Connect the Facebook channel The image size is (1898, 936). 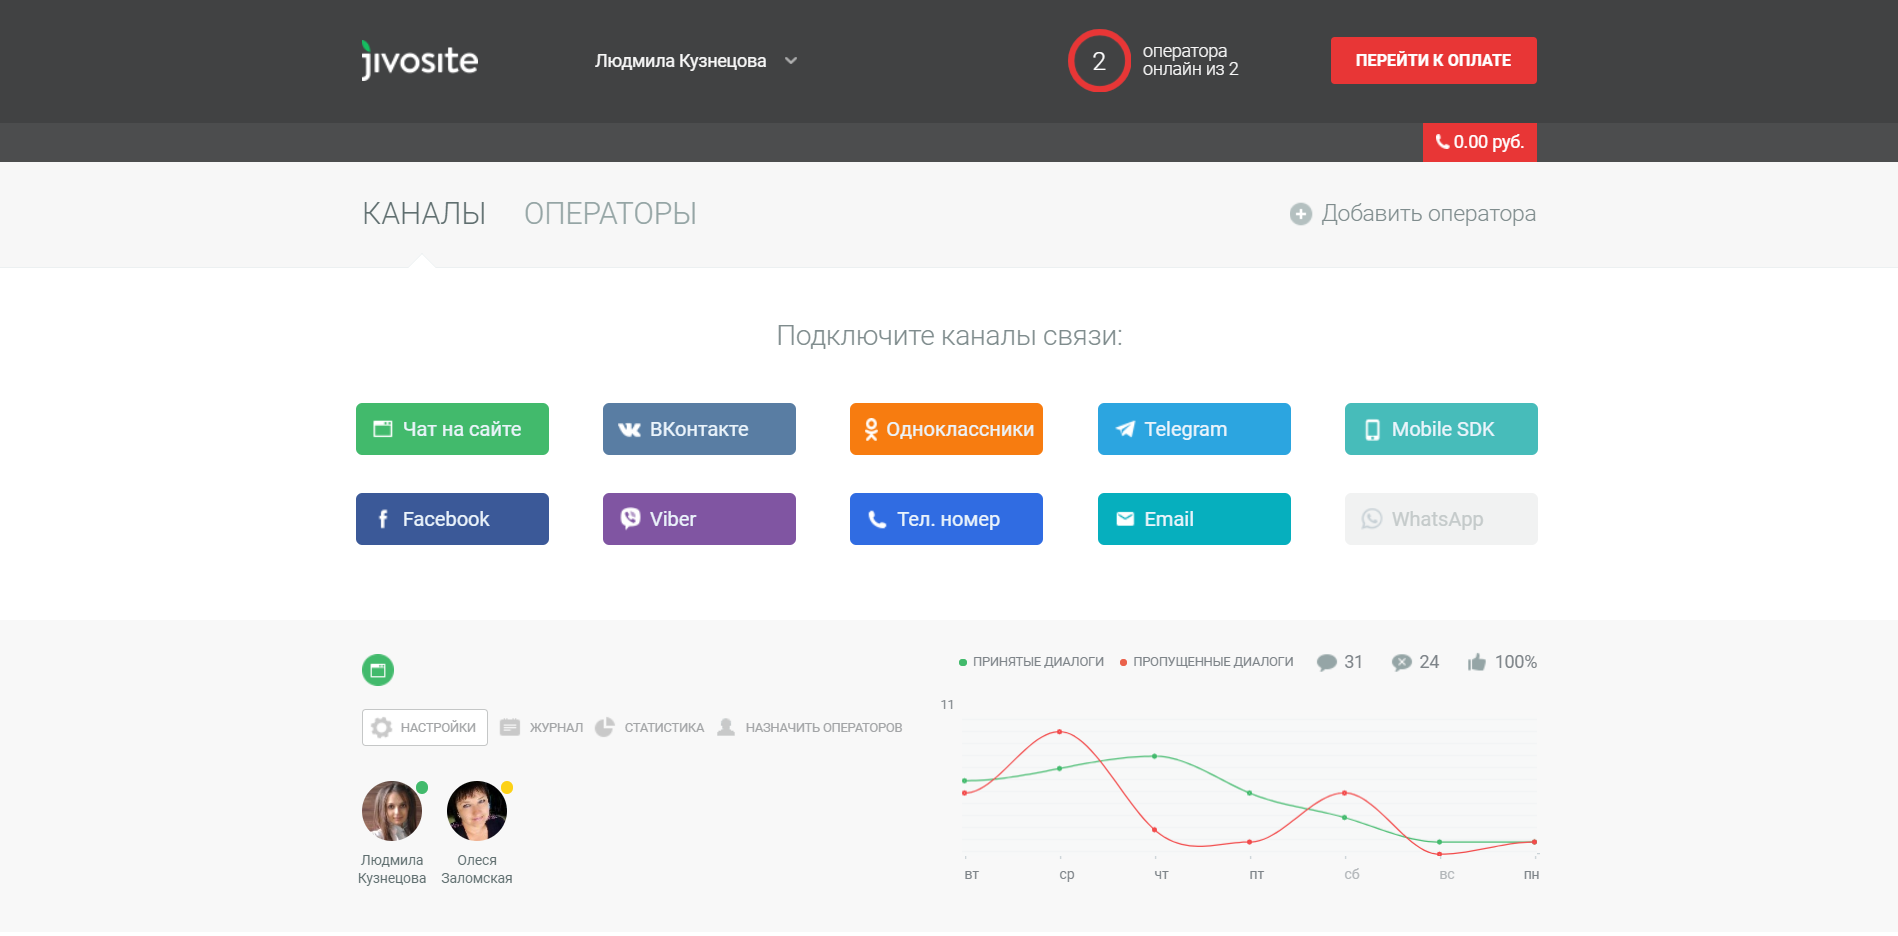[x=452, y=519]
